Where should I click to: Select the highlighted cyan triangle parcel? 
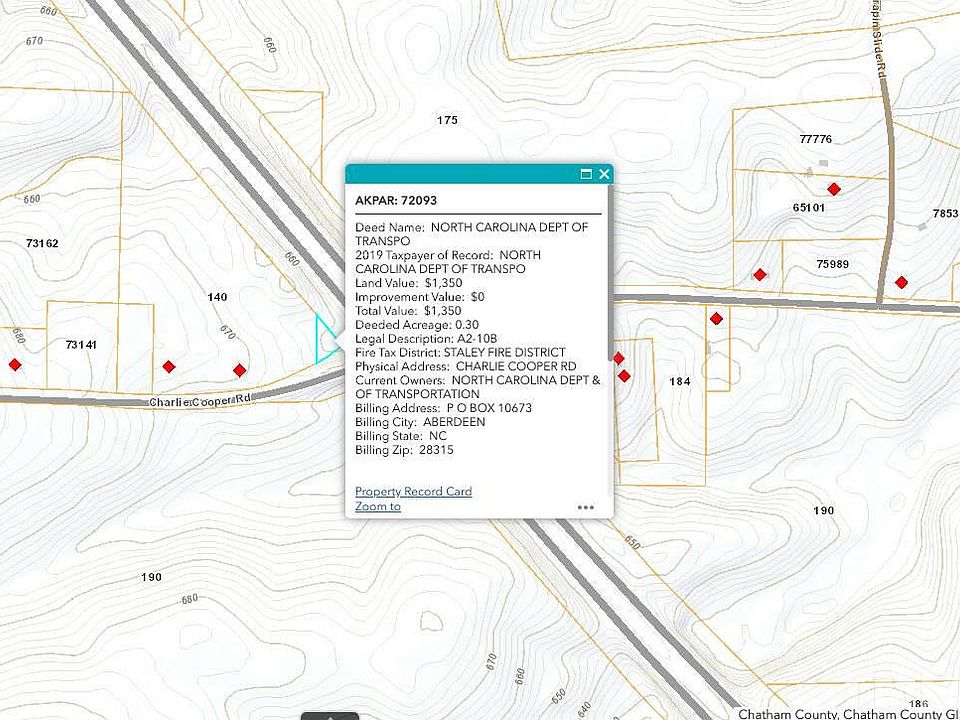click(325, 339)
